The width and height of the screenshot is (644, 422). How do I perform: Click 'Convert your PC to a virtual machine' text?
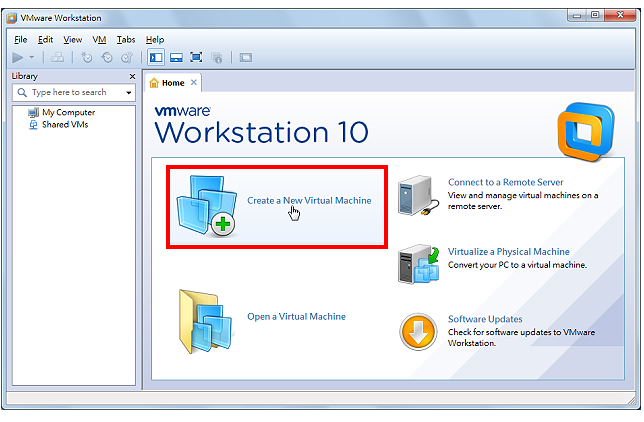point(517,265)
